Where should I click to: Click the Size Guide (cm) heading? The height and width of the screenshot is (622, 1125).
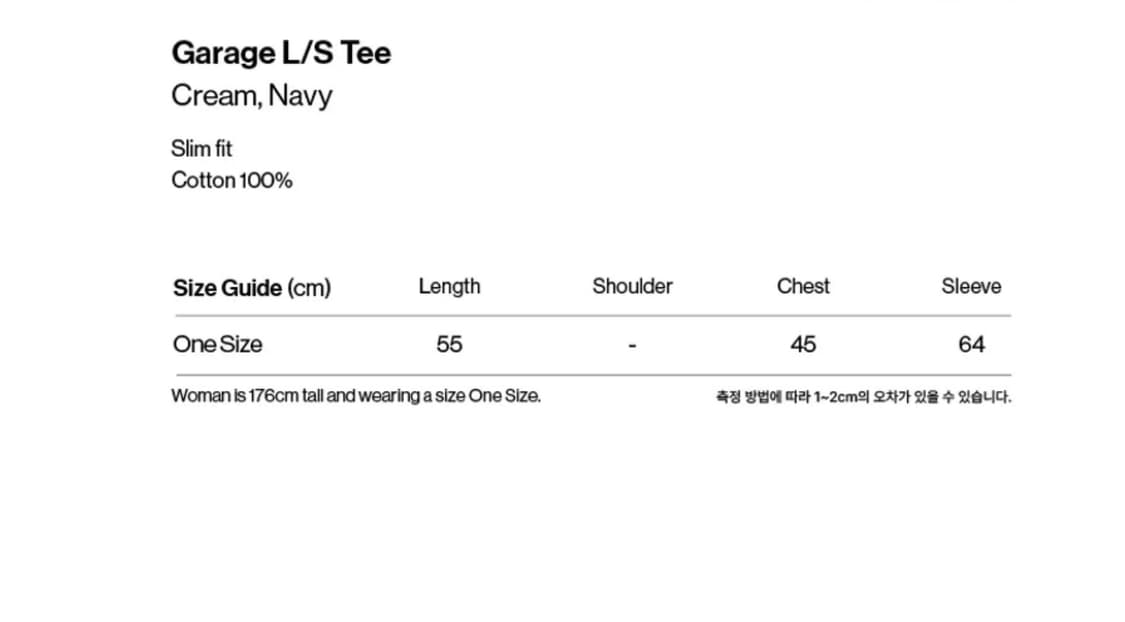252,288
